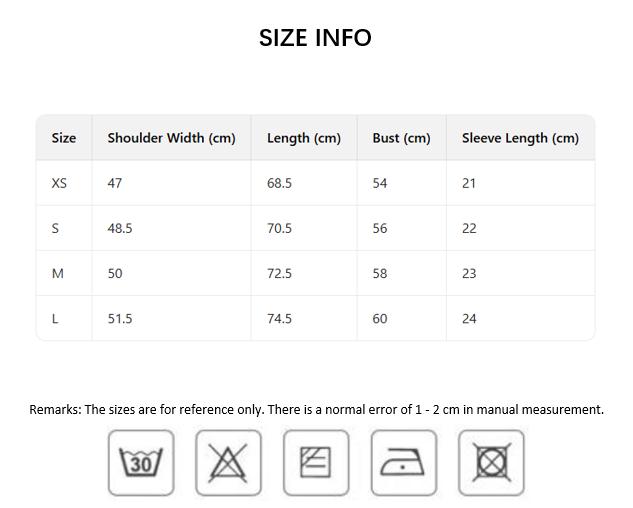Click sleeve length value 21
Screen dimensions: 633x508
click(469, 183)
